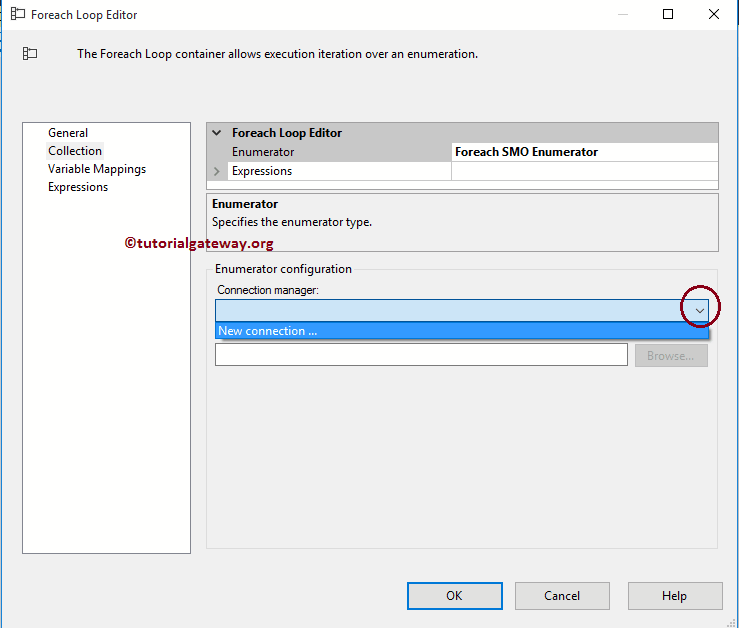Image resolution: width=739 pixels, height=628 pixels.
Task: Click the Foreach Loop title bar icon
Action: [x=18, y=14]
